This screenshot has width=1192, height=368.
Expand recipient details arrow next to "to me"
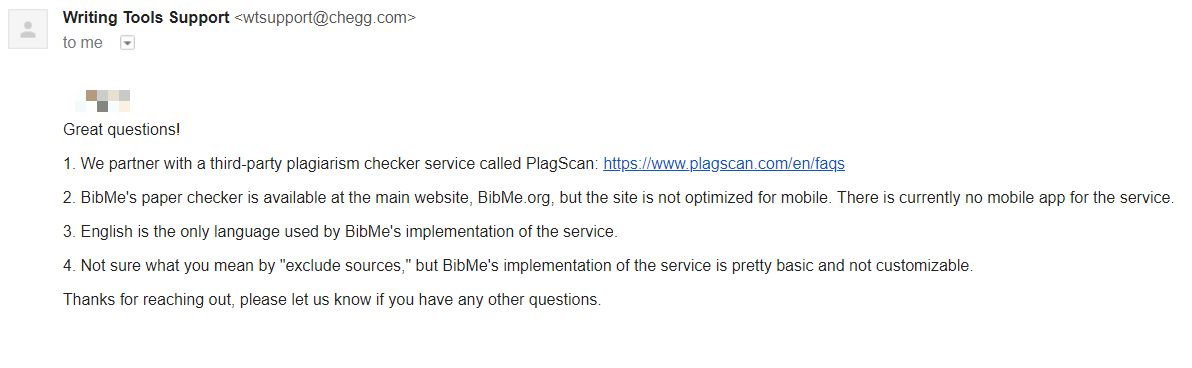(x=128, y=43)
